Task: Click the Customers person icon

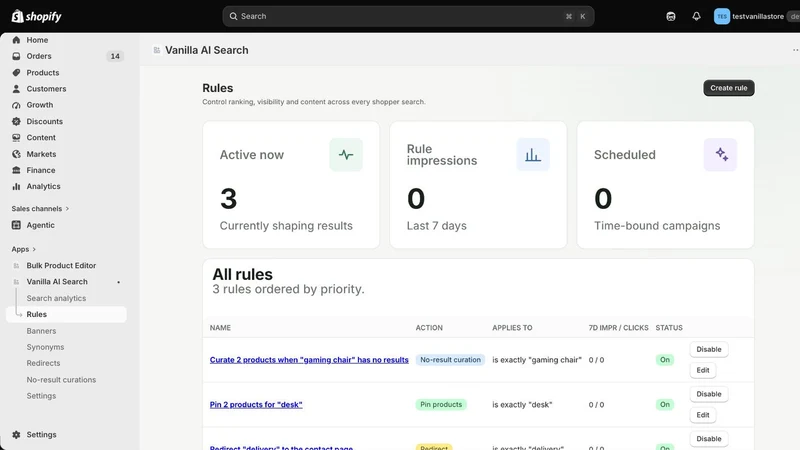Action: pos(16,89)
